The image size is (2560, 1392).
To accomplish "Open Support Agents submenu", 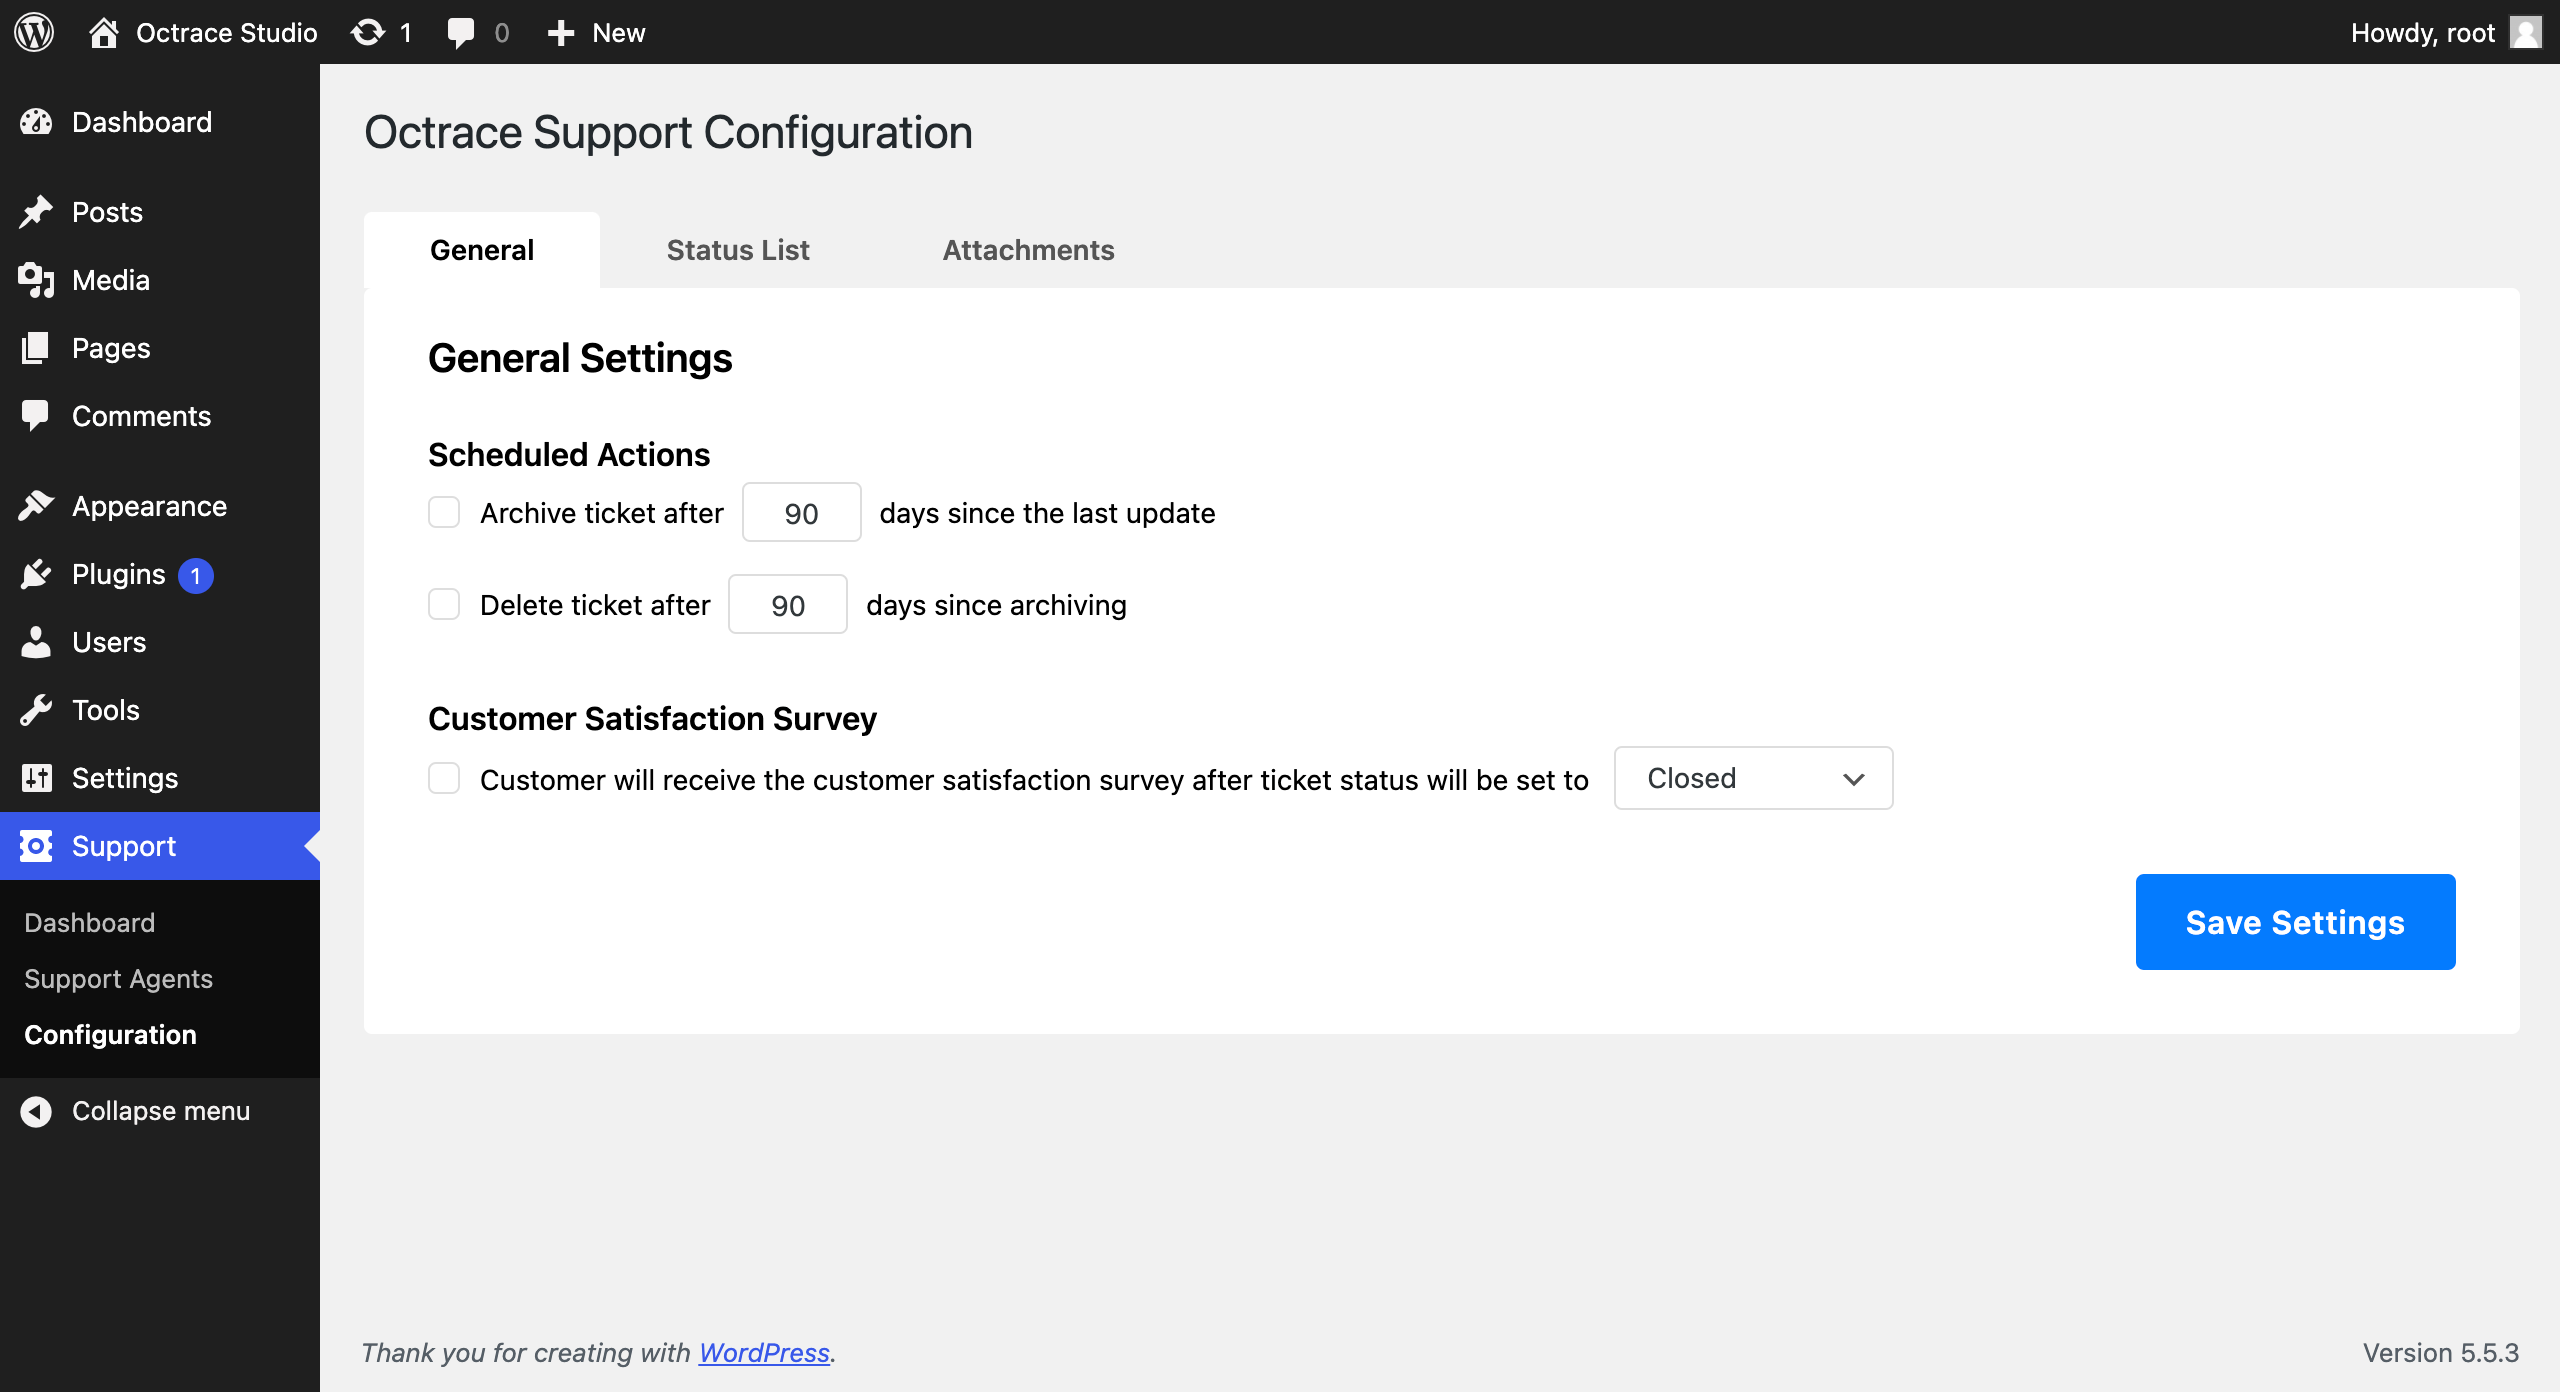I will coord(118,977).
